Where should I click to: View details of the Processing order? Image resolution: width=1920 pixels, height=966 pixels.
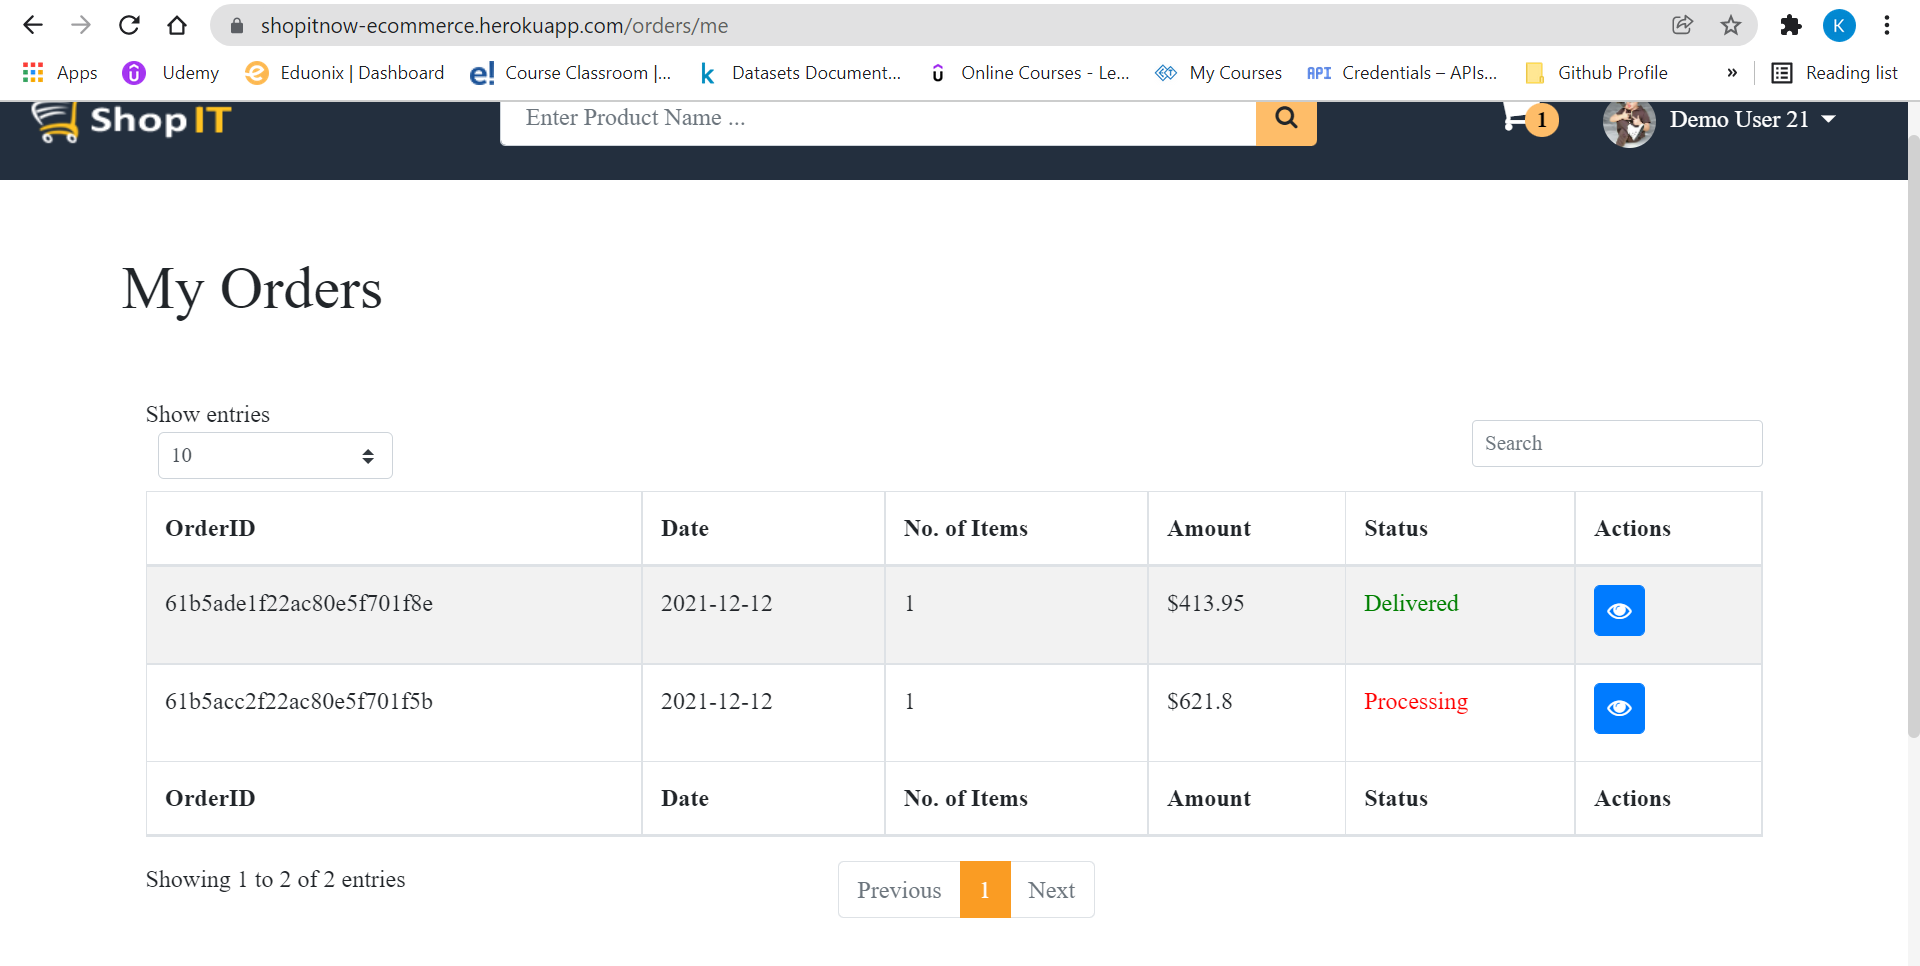pos(1618,708)
